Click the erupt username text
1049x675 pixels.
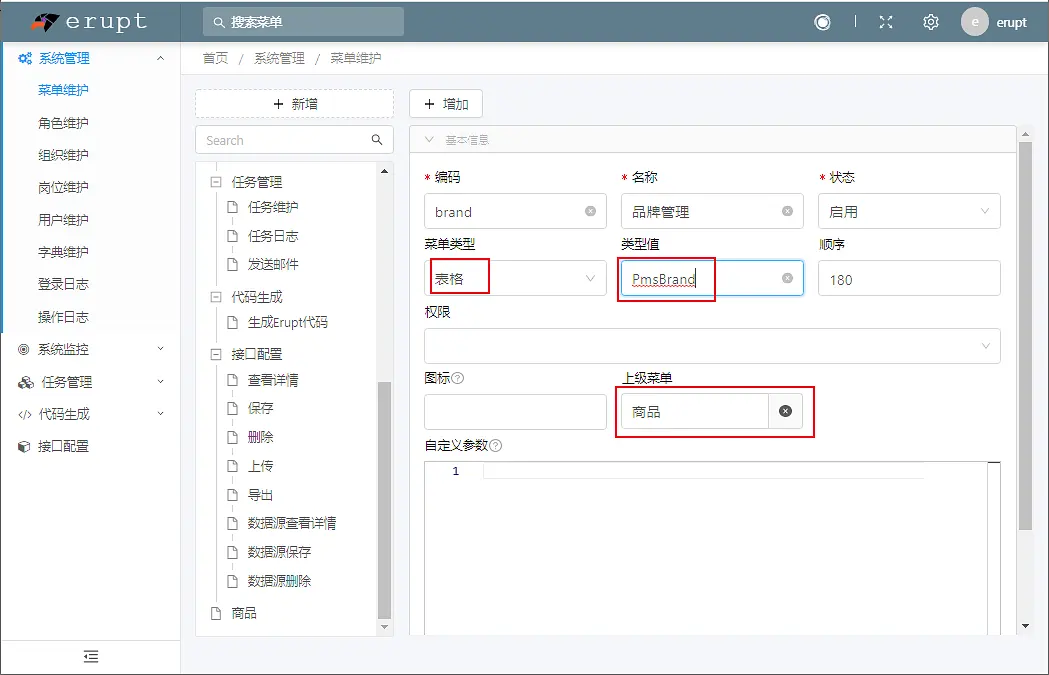[1012, 23]
